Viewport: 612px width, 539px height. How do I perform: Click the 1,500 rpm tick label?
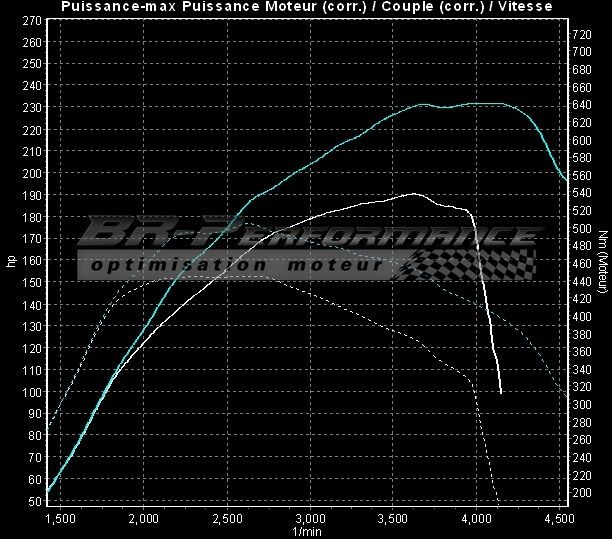tap(61, 518)
